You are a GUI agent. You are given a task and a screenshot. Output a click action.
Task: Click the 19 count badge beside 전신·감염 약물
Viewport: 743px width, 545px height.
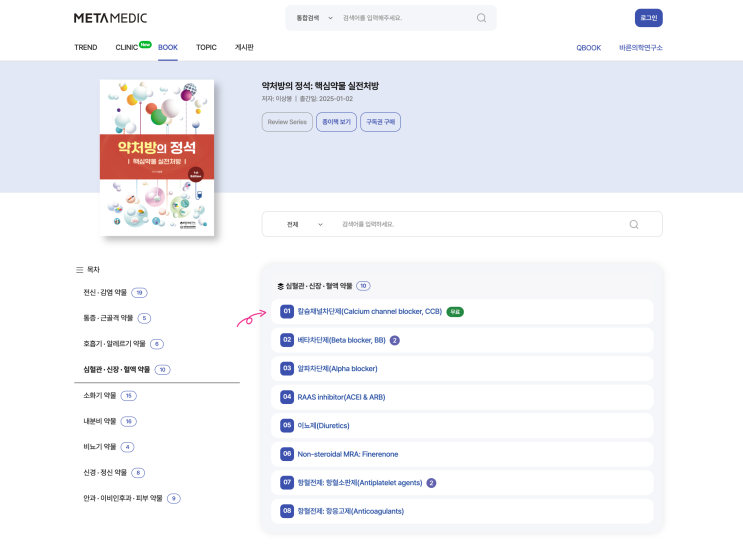(139, 293)
